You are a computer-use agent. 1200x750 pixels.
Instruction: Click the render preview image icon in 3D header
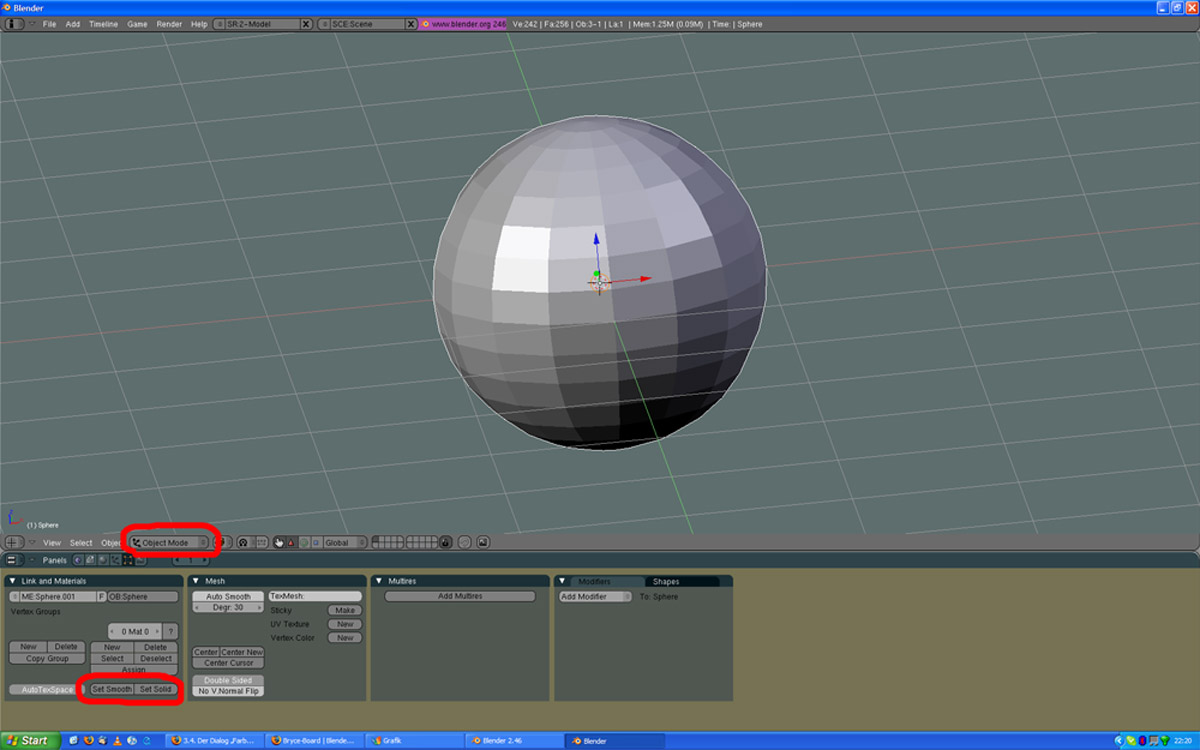point(483,542)
